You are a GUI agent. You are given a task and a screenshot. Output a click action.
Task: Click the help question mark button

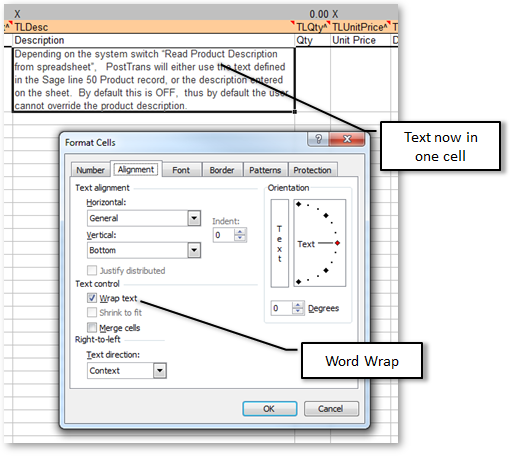[318, 139]
